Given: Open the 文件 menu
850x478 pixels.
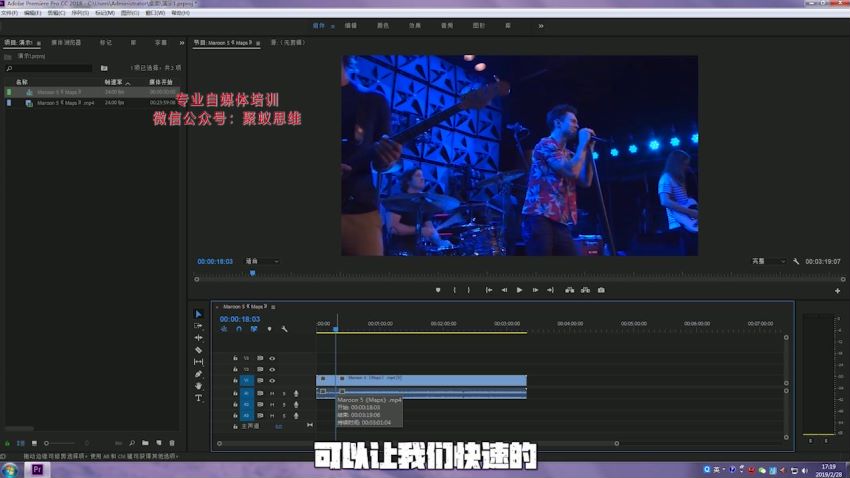Looking at the screenshot, I should (9, 12).
